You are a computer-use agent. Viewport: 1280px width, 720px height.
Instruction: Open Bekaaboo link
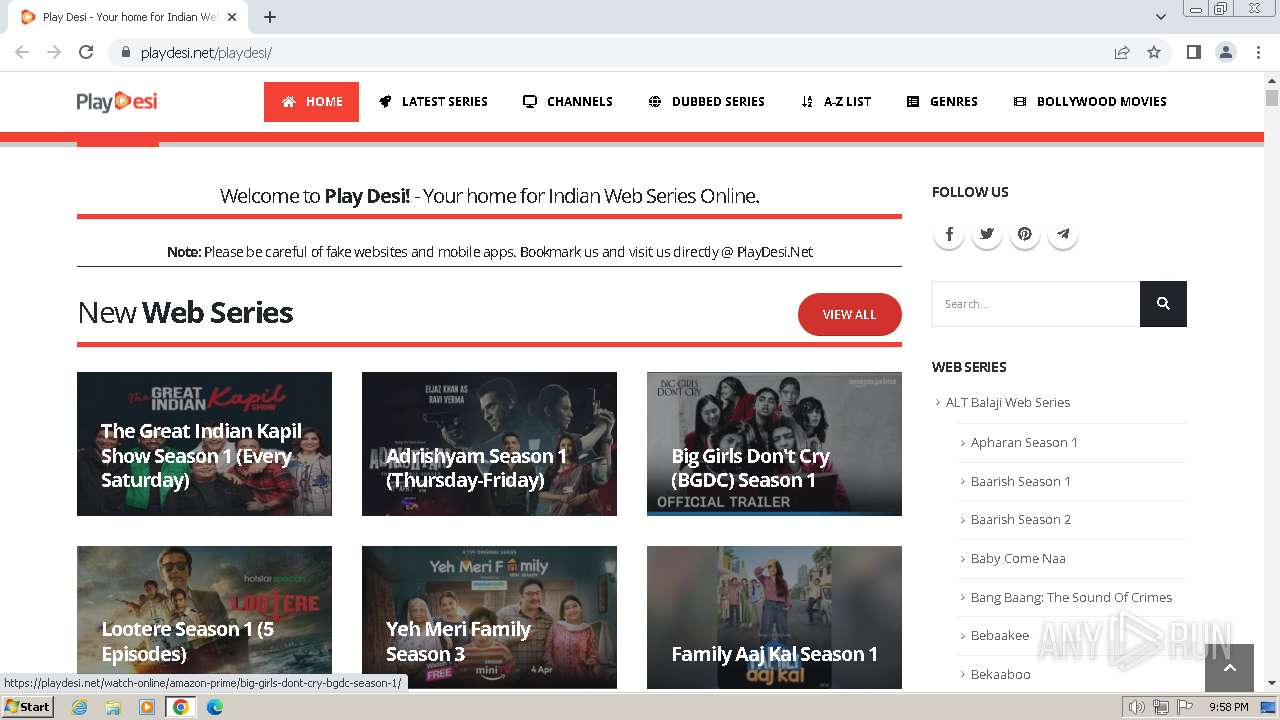[1000, 674]
